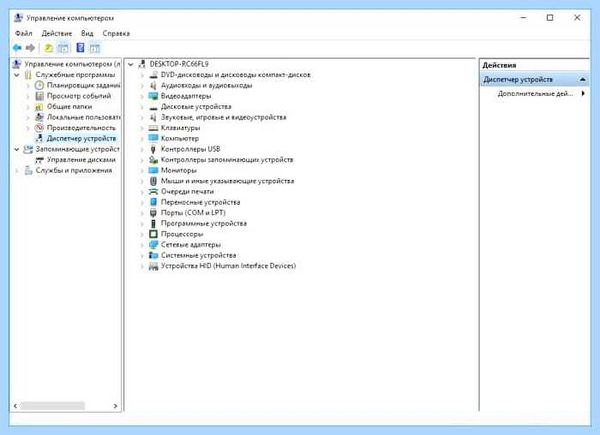Select Диспетчер устройств in left tree
600x435 pixels.
81,138
